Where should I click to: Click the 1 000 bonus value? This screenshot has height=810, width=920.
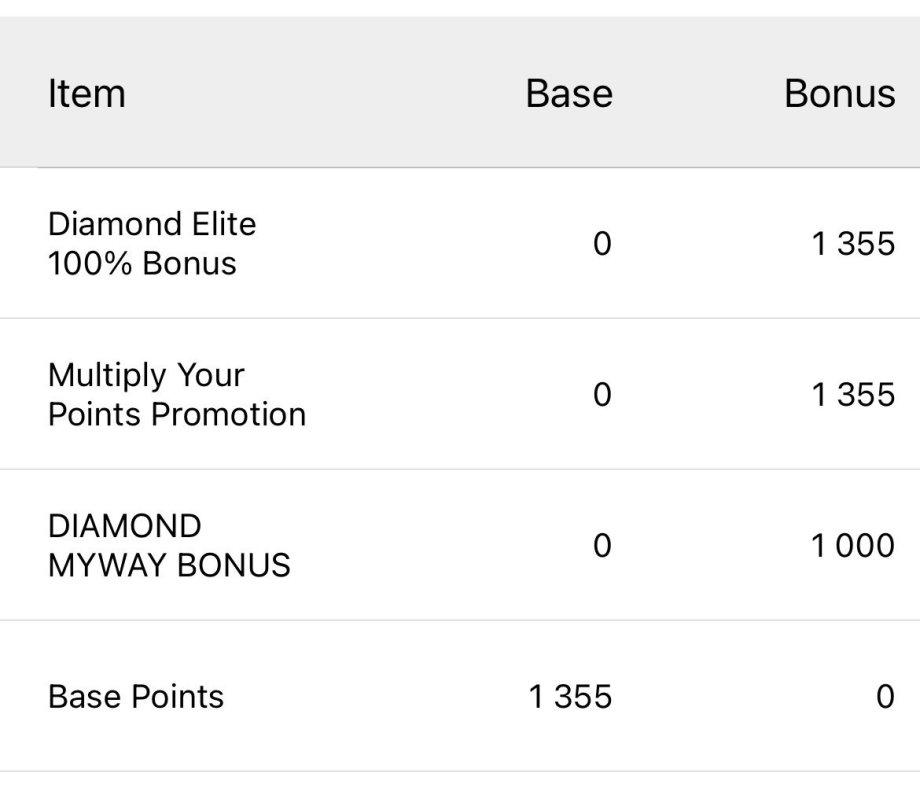pyautogui.click(x=853, y=546)
